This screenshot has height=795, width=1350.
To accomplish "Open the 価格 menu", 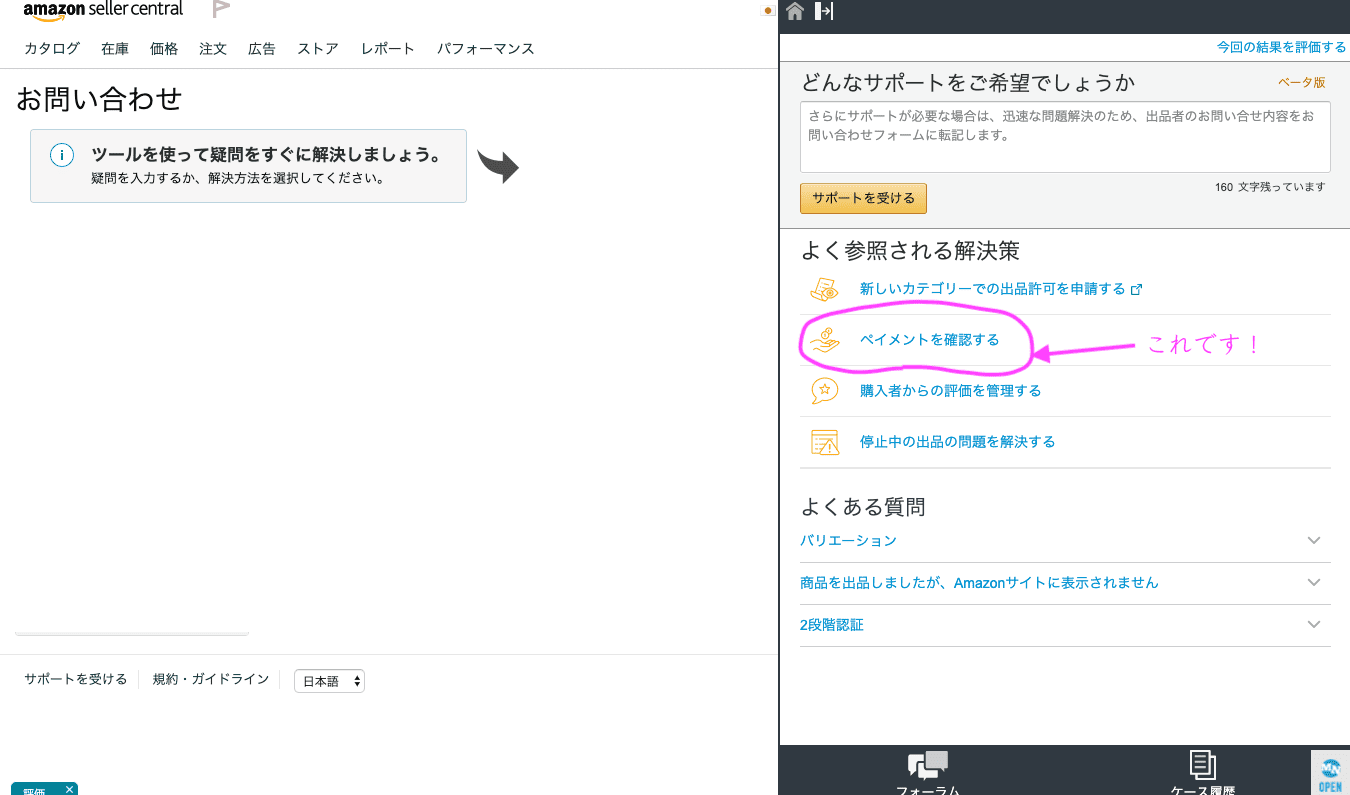I will (x=164, y=48).
